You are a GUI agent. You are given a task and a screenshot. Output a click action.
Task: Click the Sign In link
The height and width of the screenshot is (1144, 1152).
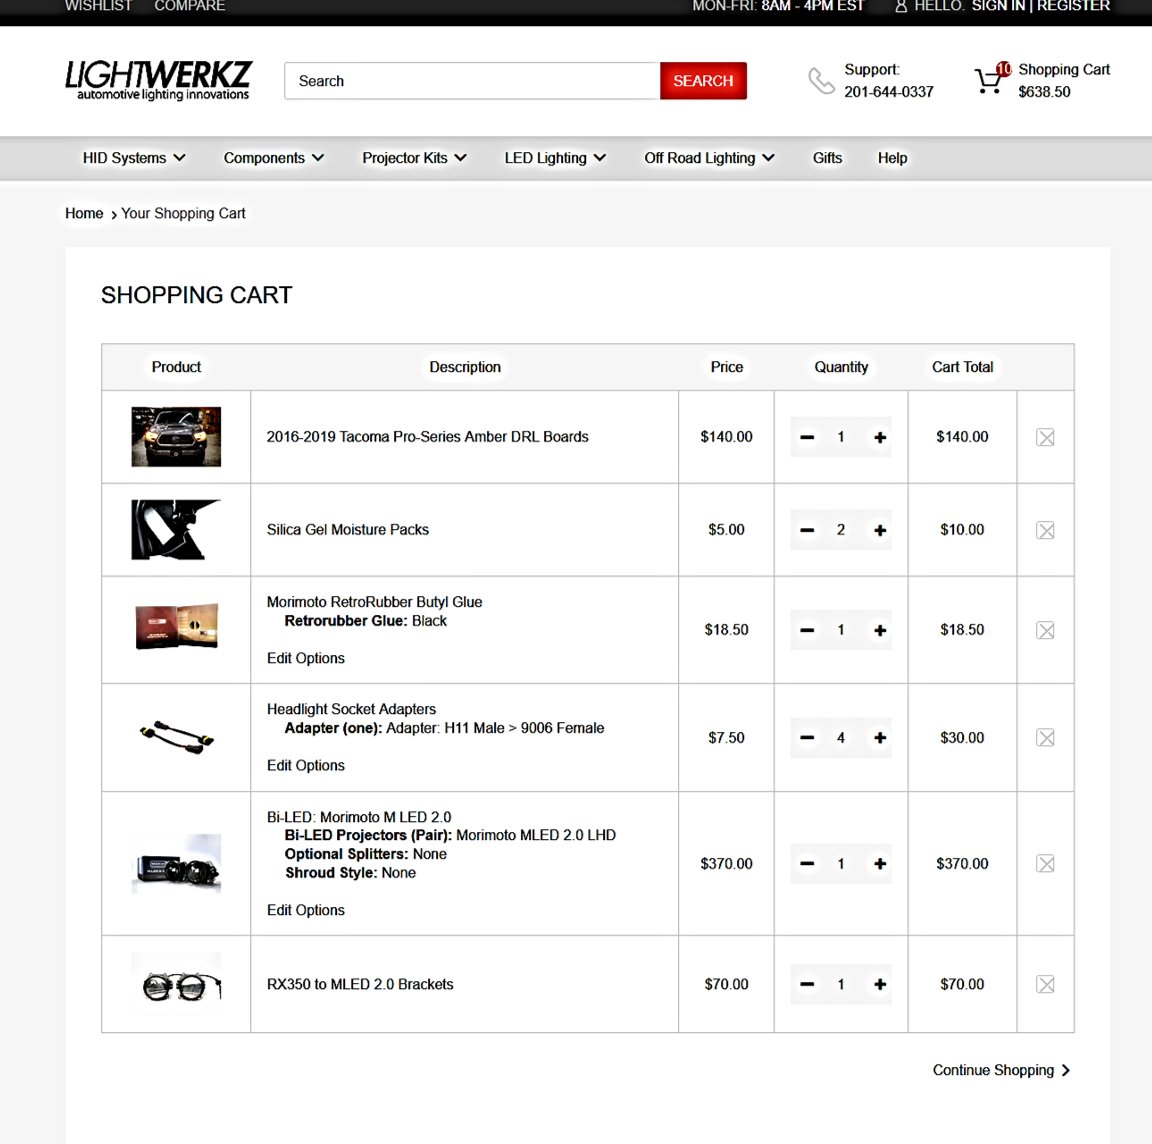point(998,6)
